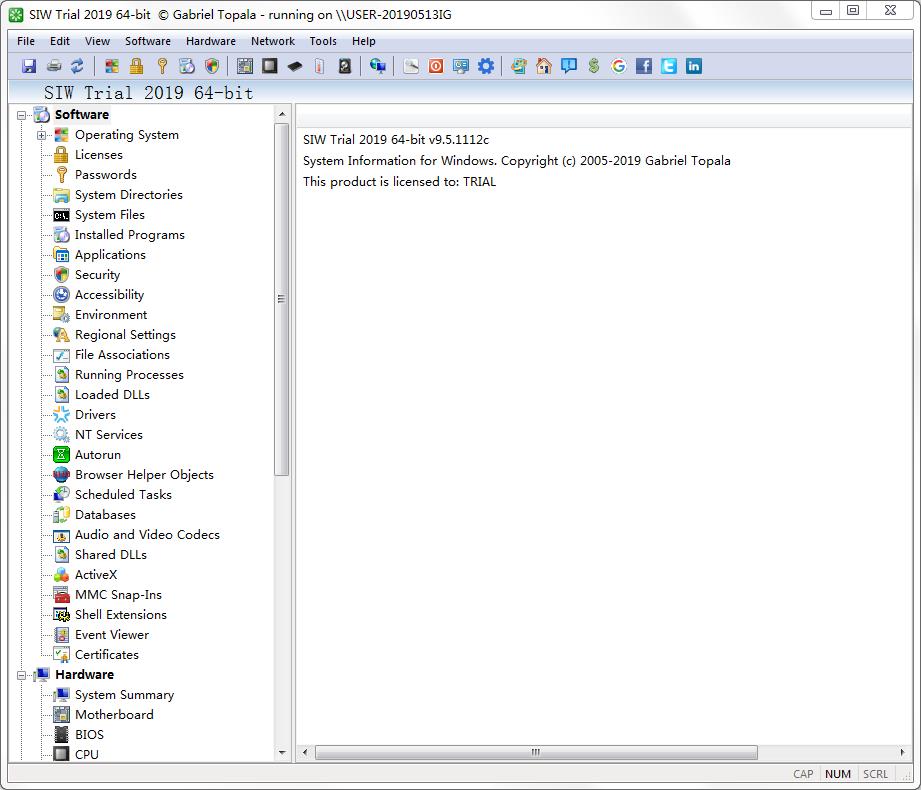Click the green dollar sign toolbar icon
This screenshot has height=790, width=921.
pos(594,66)
